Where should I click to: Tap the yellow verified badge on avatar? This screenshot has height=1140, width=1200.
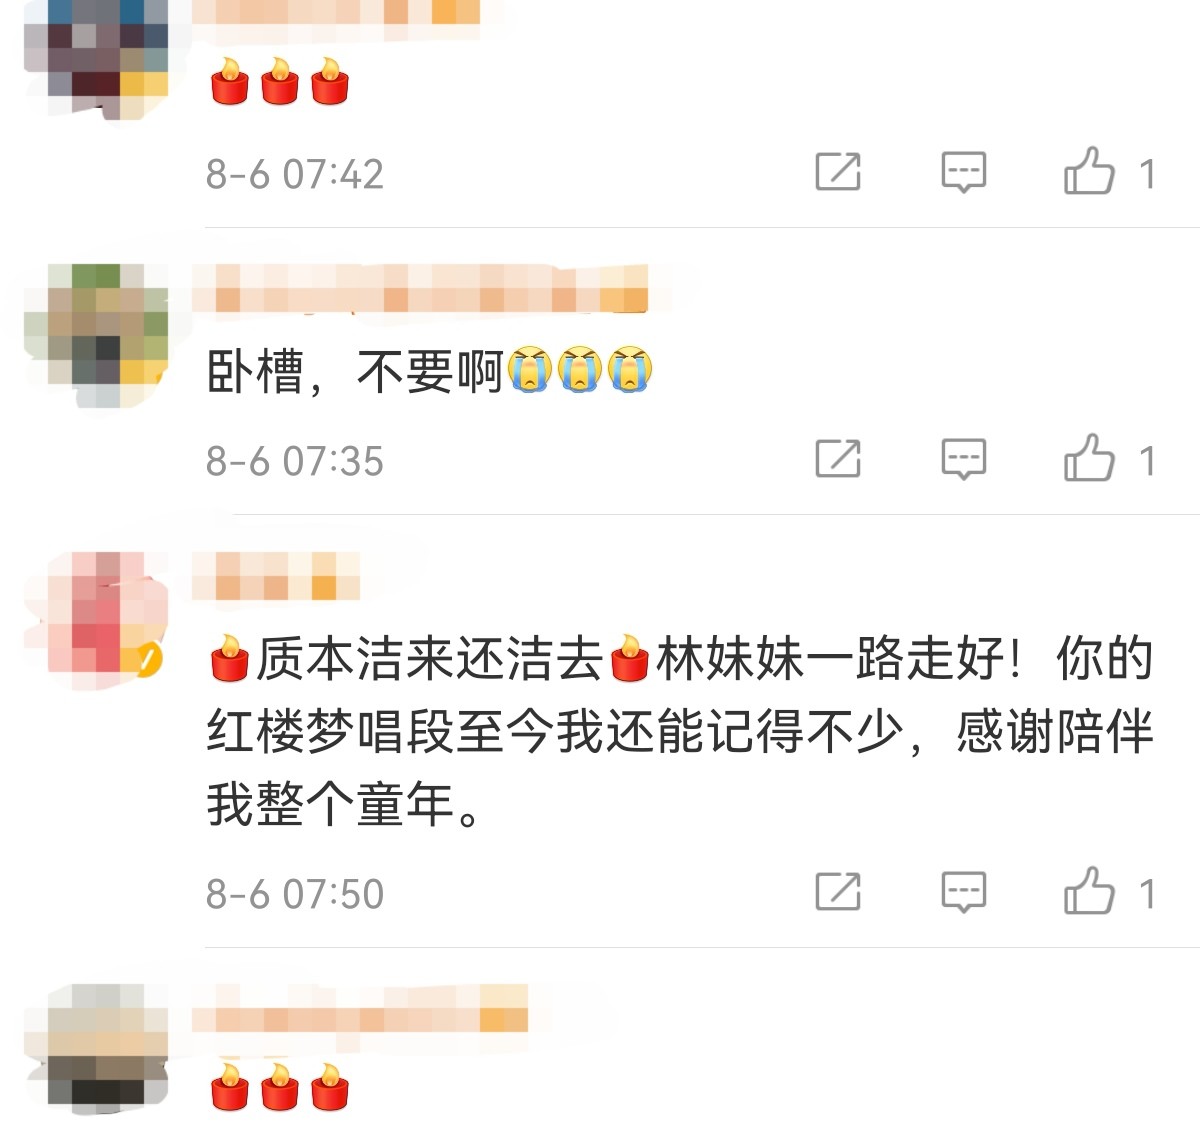146,660
